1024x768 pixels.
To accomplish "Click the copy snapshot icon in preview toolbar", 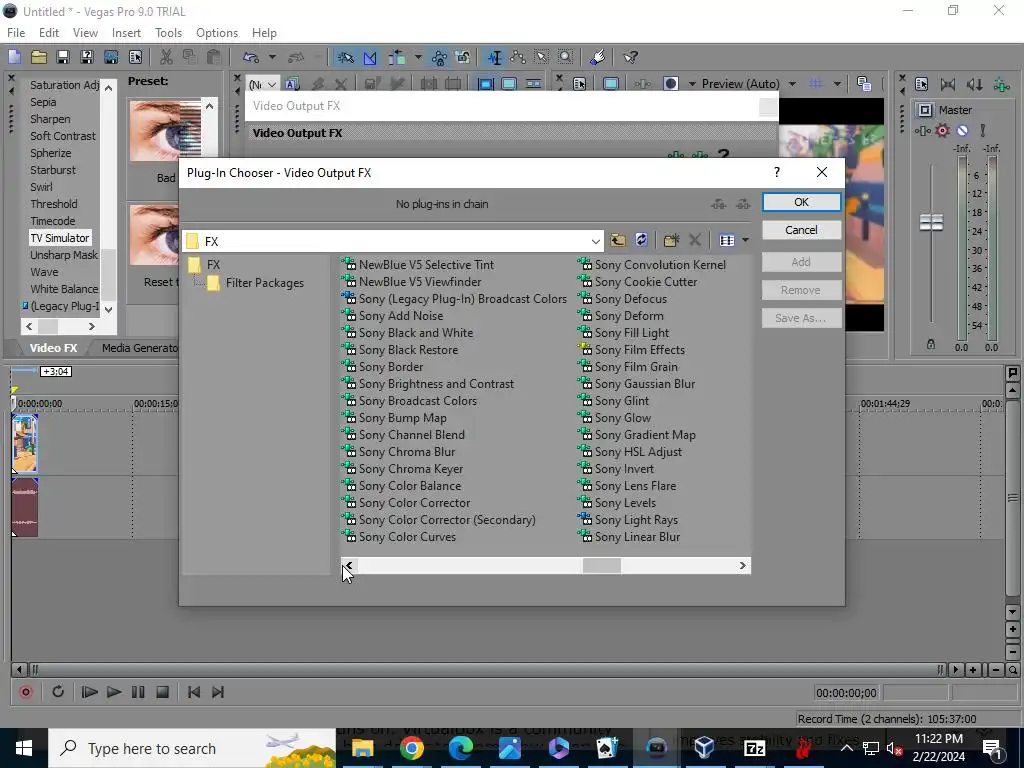I will pos(863,84).
